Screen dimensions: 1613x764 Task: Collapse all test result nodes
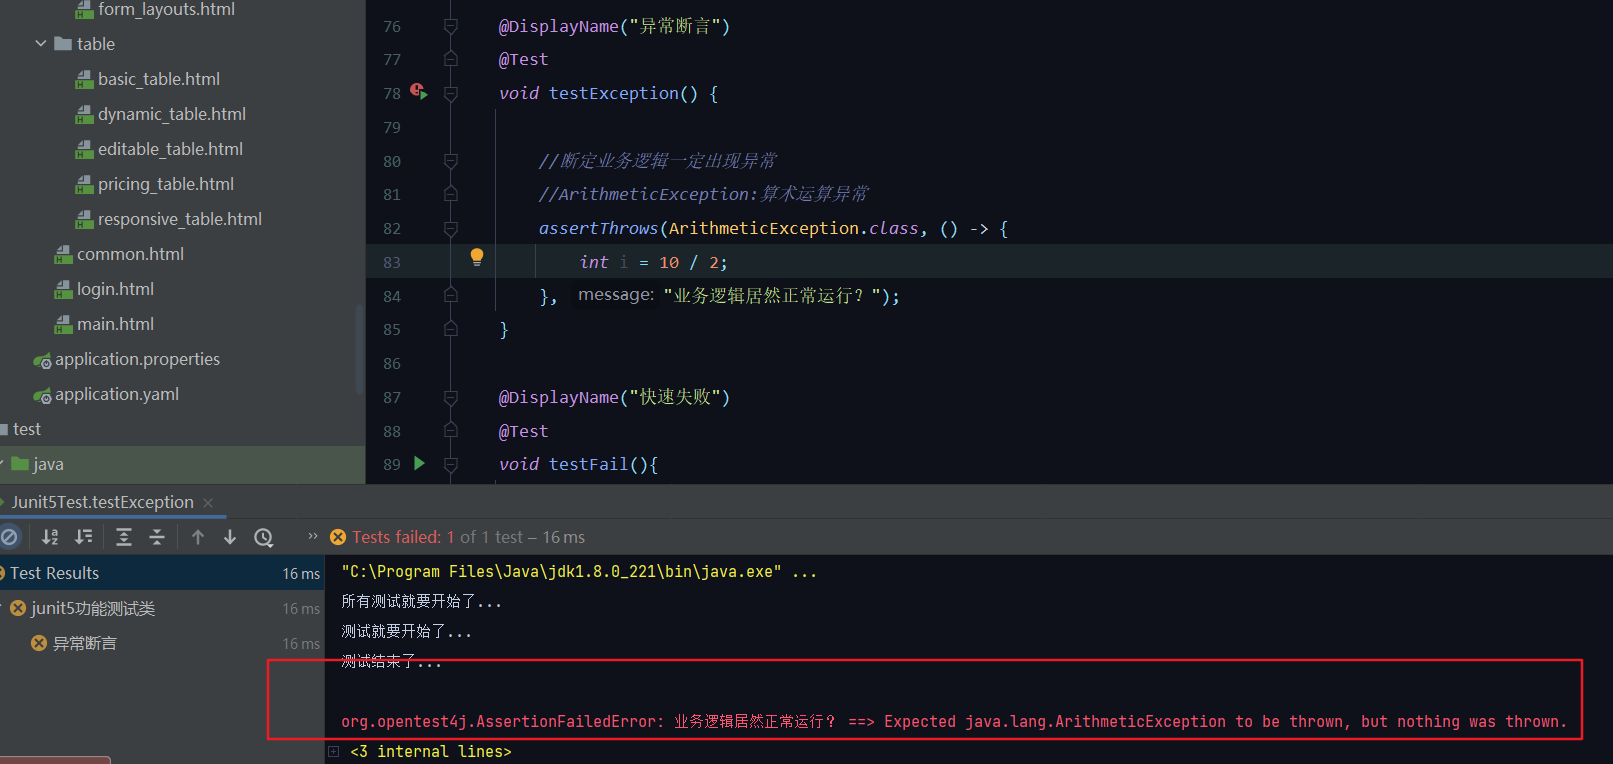[157, 537]
